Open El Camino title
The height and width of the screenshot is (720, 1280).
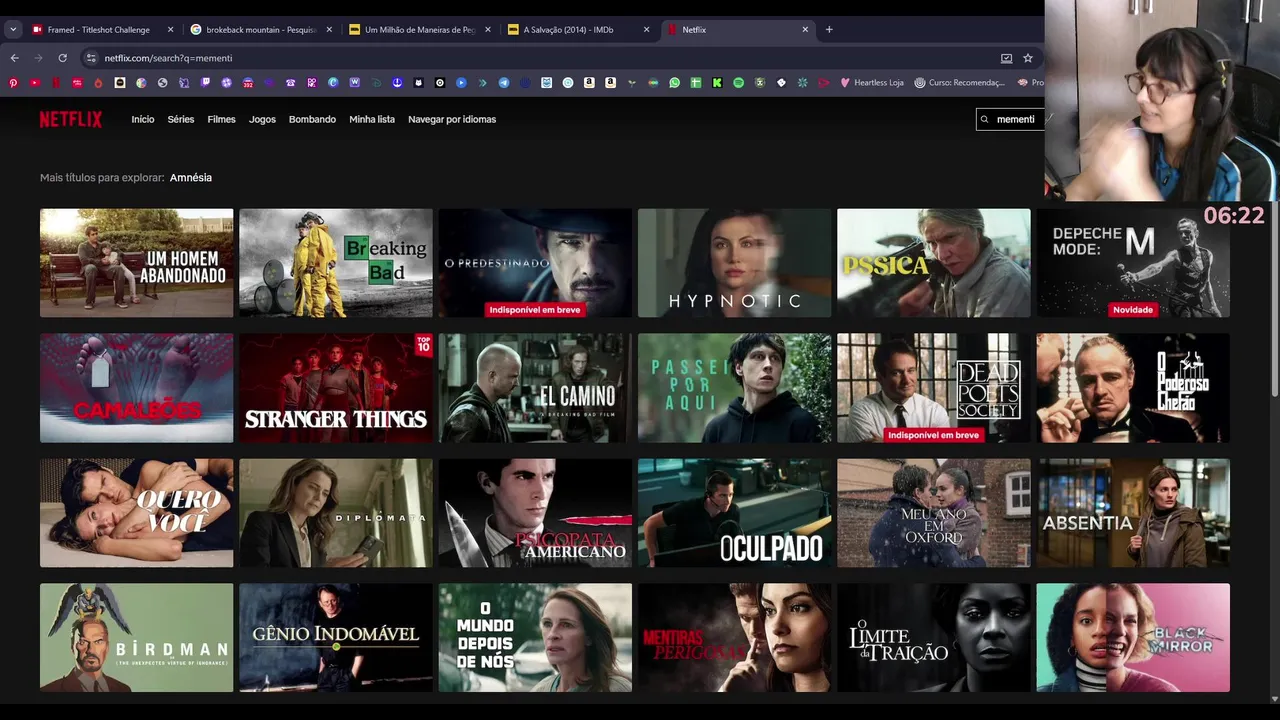535,388
